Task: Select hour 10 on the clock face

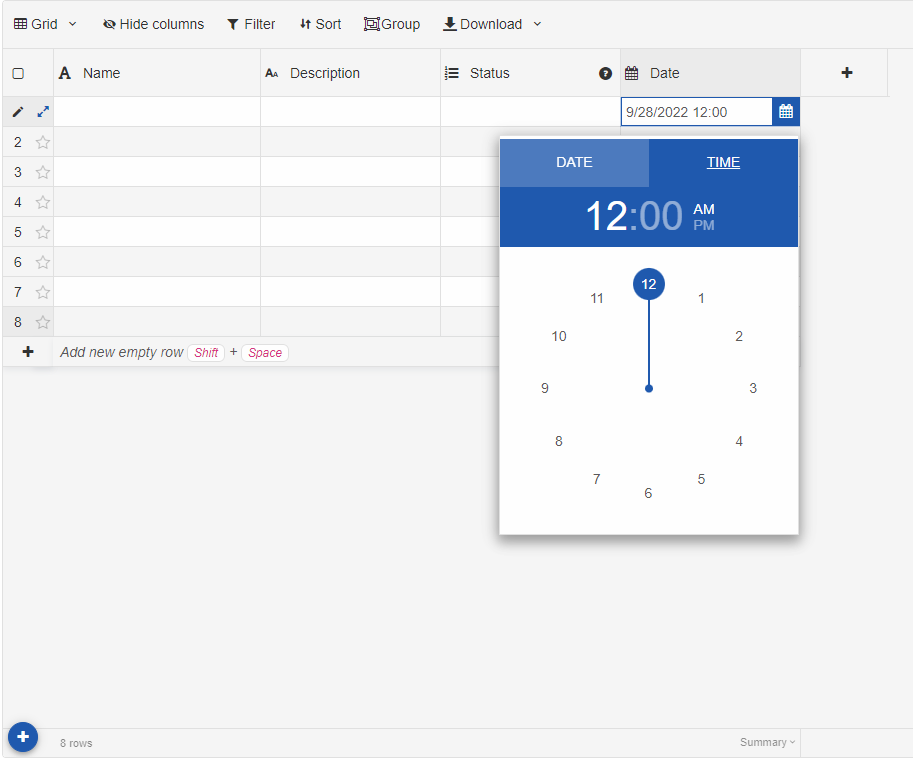Action: point(559,336)
